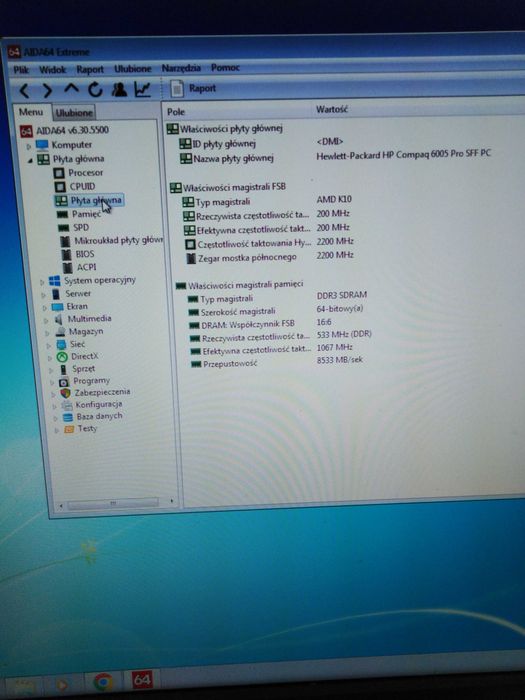
Task: Click the up-level arrow toolbar button
Action: (x=71, y=88)
